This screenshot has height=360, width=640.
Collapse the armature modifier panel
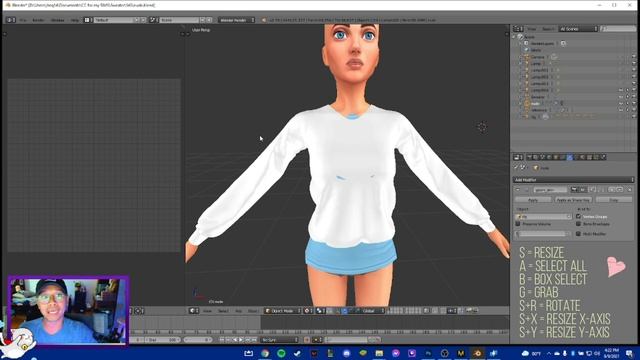(518, 190)
